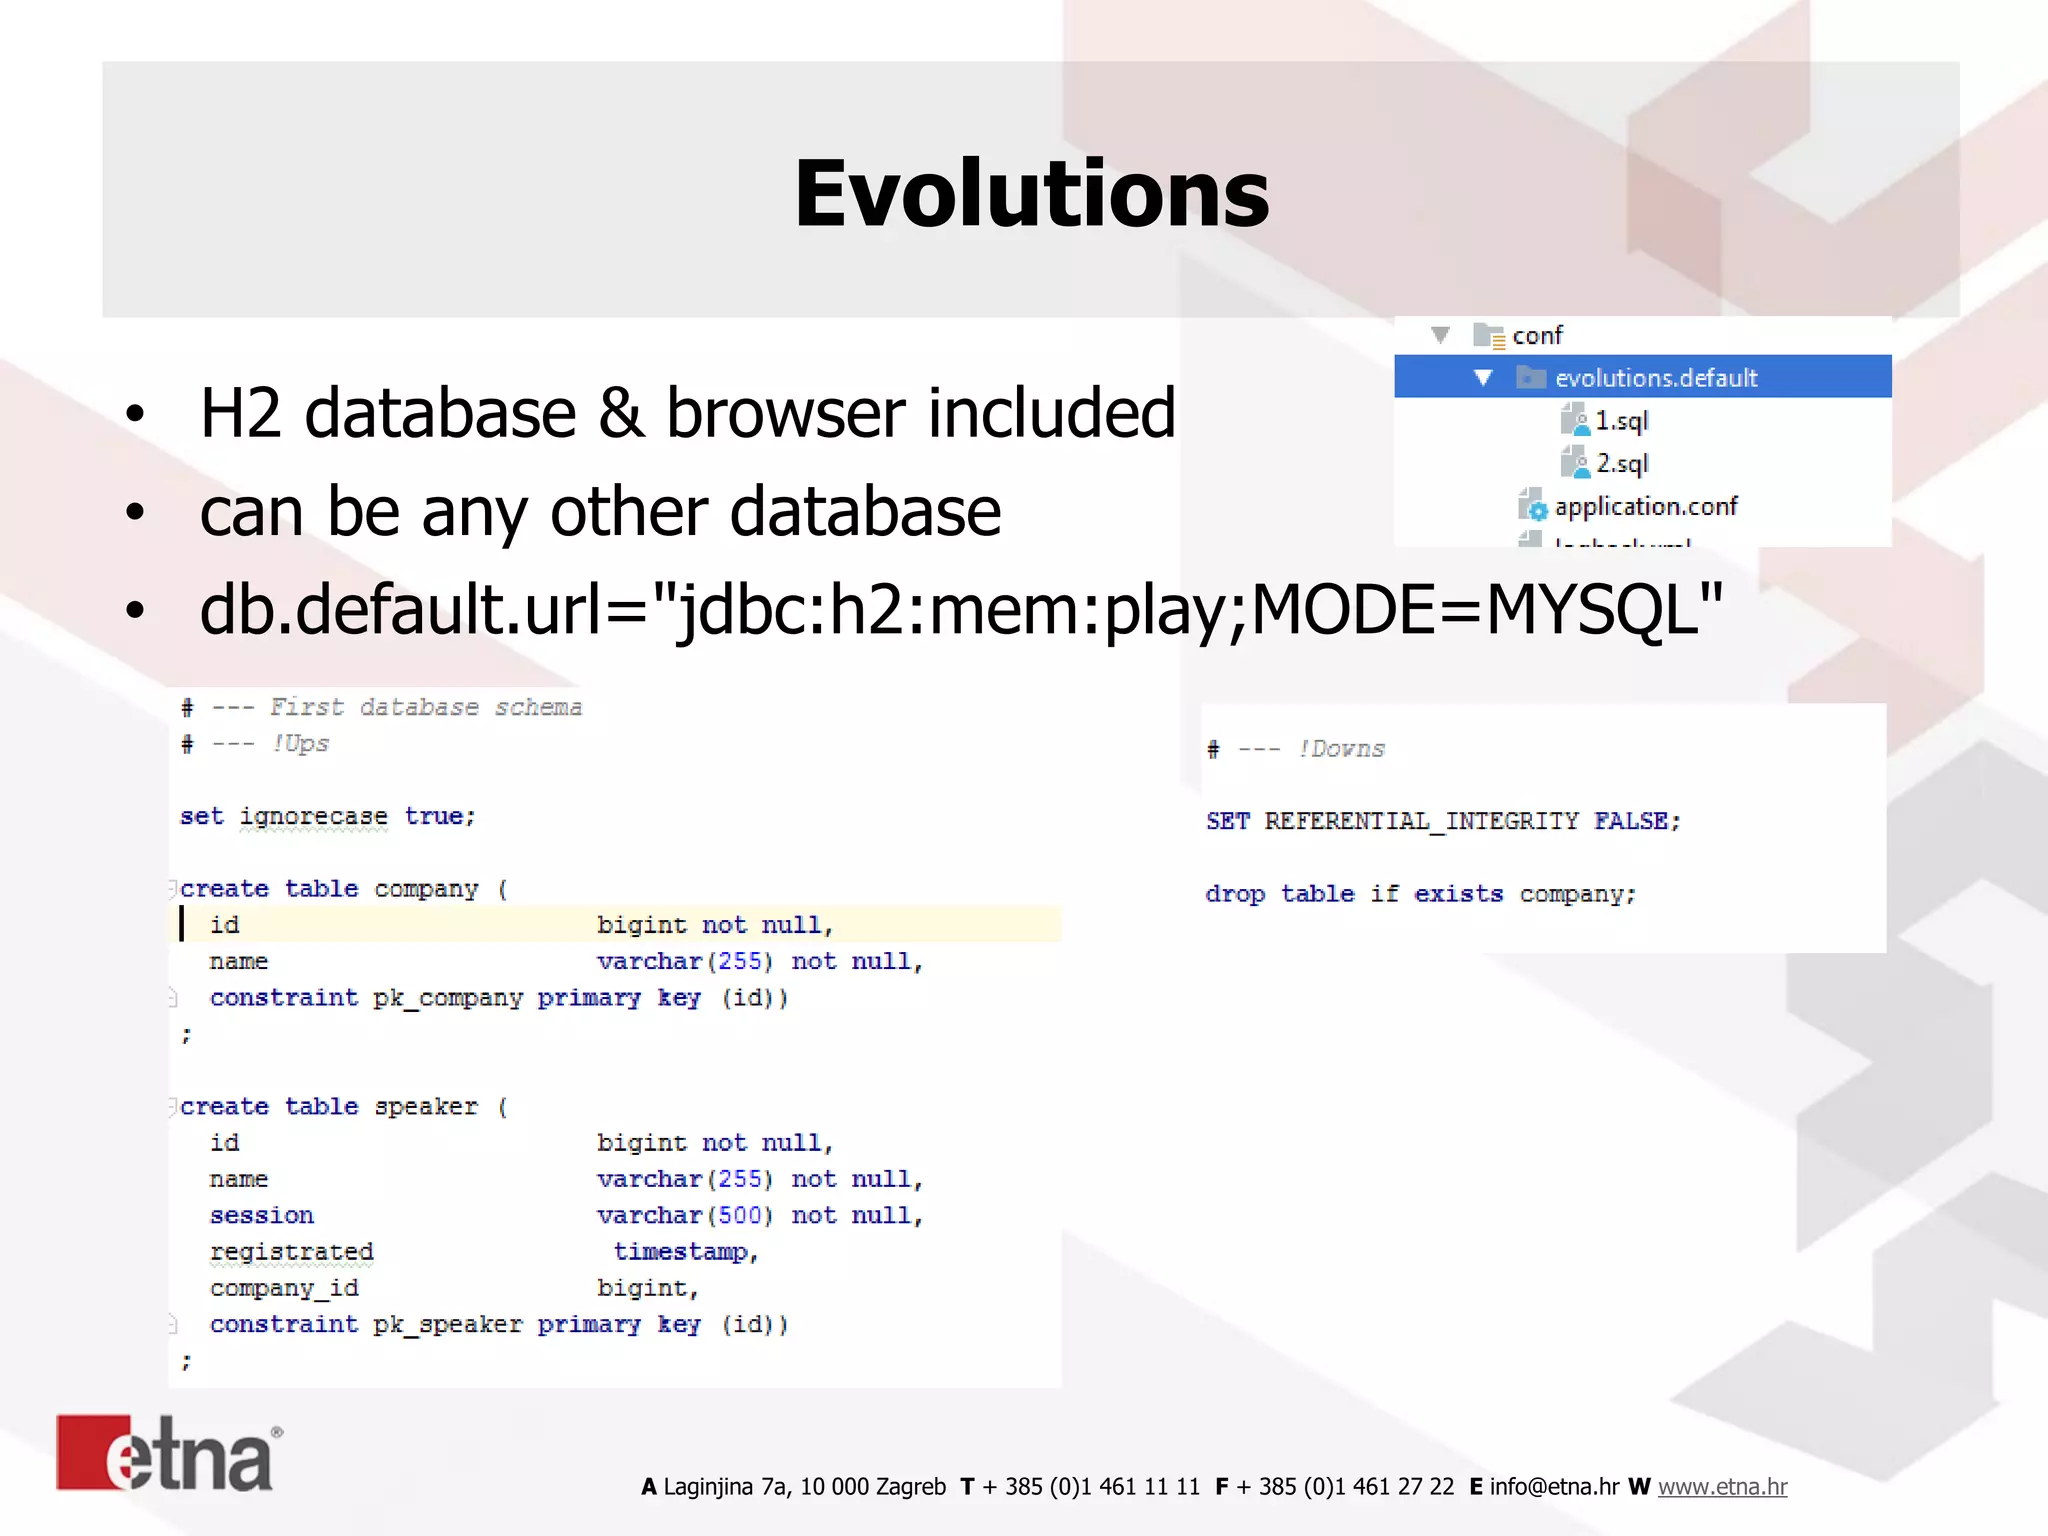Click the conf folder icon
Screen dimensions: 2048x1536
click(1488, 336)
